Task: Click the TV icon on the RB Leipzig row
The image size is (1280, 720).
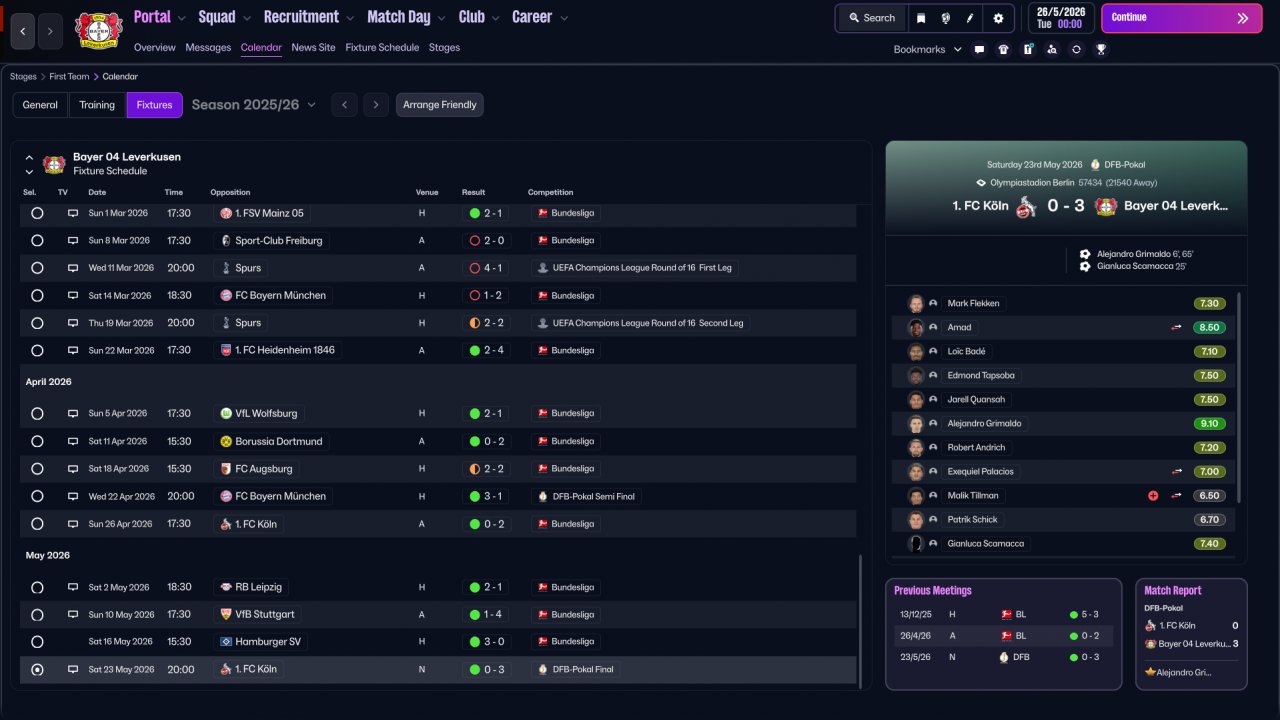Action: [x=73, y=587]
